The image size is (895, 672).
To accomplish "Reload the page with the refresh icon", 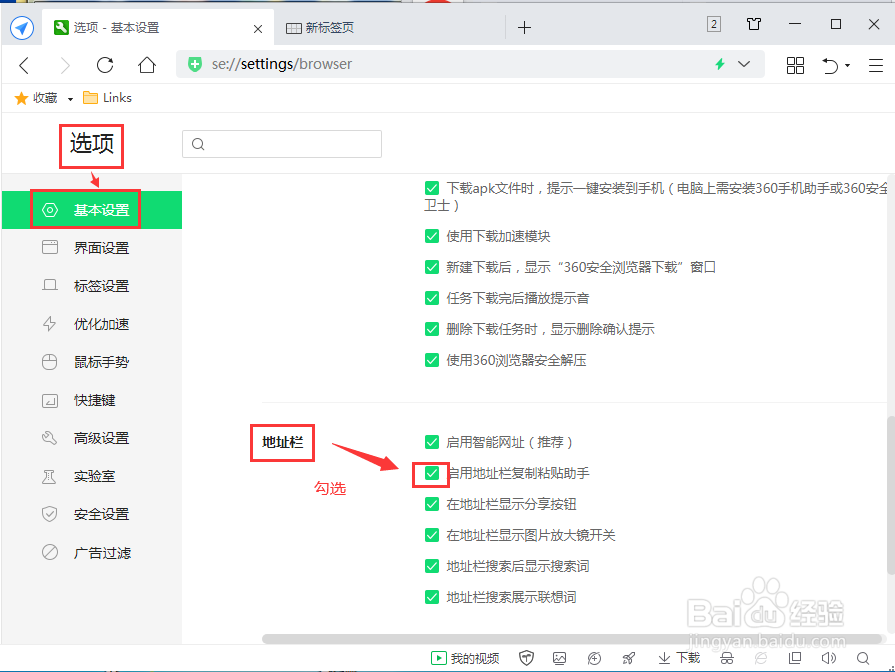I will click(x=105, y=65).
